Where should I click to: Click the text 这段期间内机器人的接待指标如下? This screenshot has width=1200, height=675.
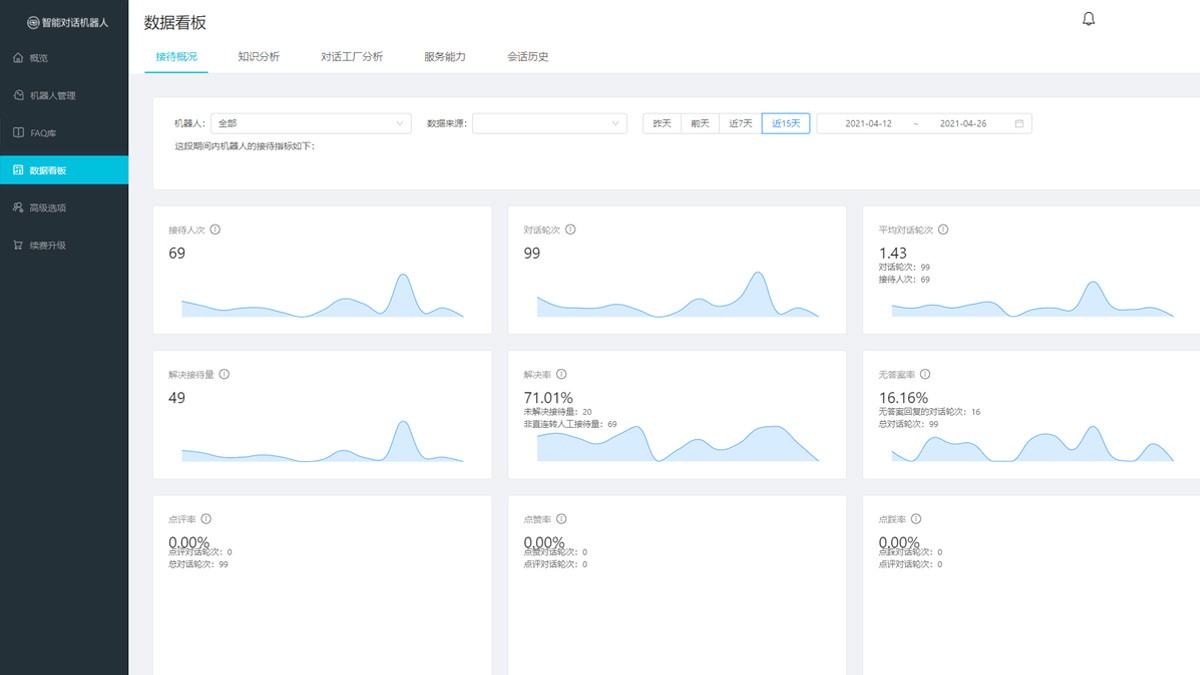[x=245, y=146]
